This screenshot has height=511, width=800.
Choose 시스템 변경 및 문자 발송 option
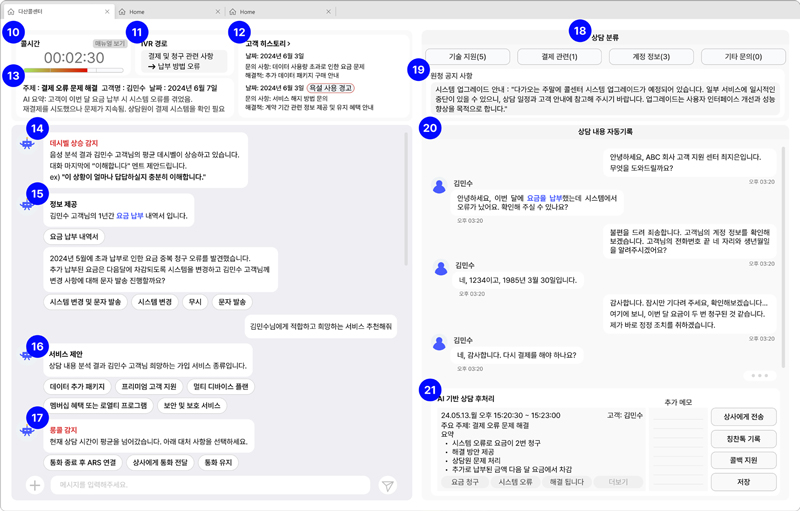click(x=85, y=302)
